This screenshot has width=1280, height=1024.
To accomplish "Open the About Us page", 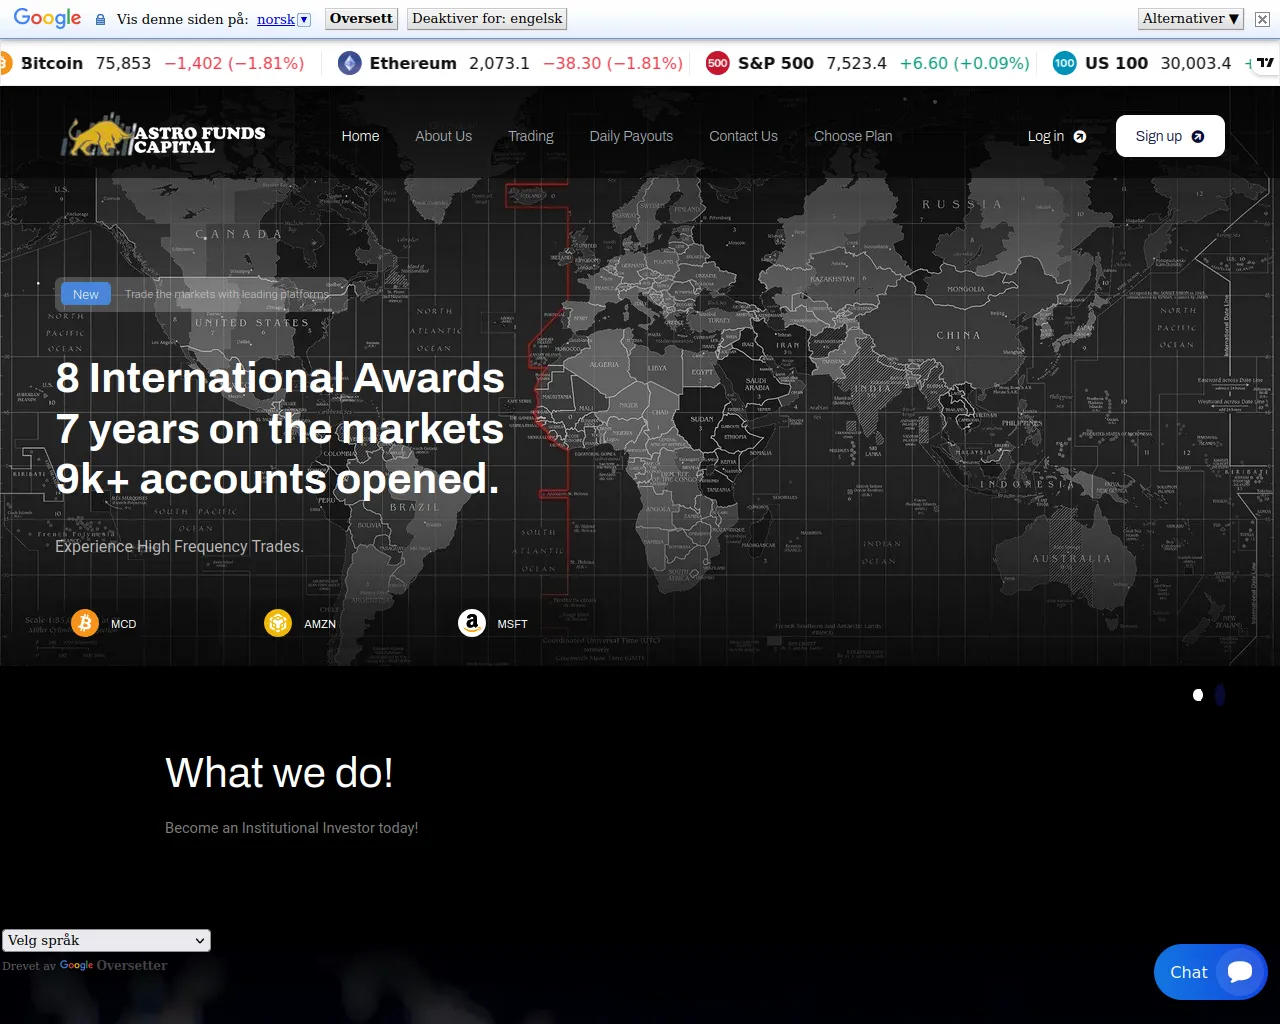I will point(443,136).
